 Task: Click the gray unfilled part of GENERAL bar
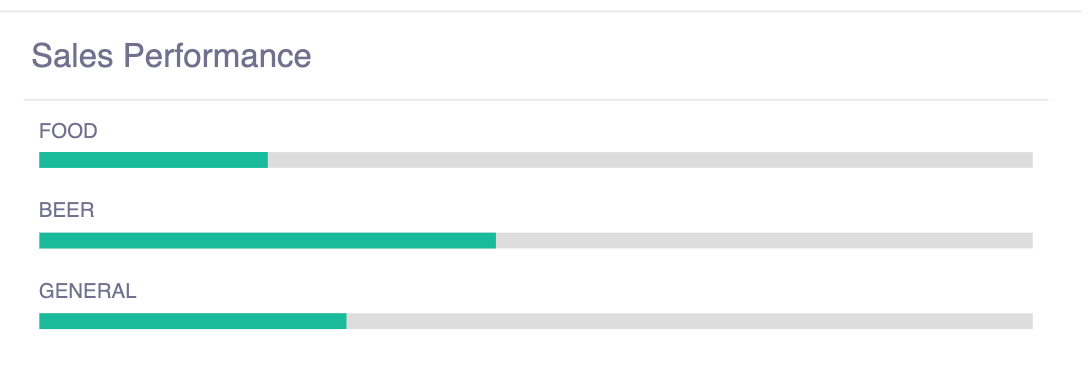click(x=690, y=321)
